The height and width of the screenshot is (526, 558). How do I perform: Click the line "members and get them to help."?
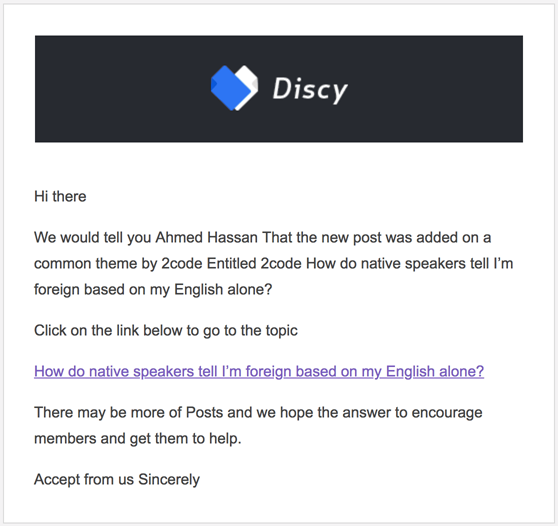138,439
